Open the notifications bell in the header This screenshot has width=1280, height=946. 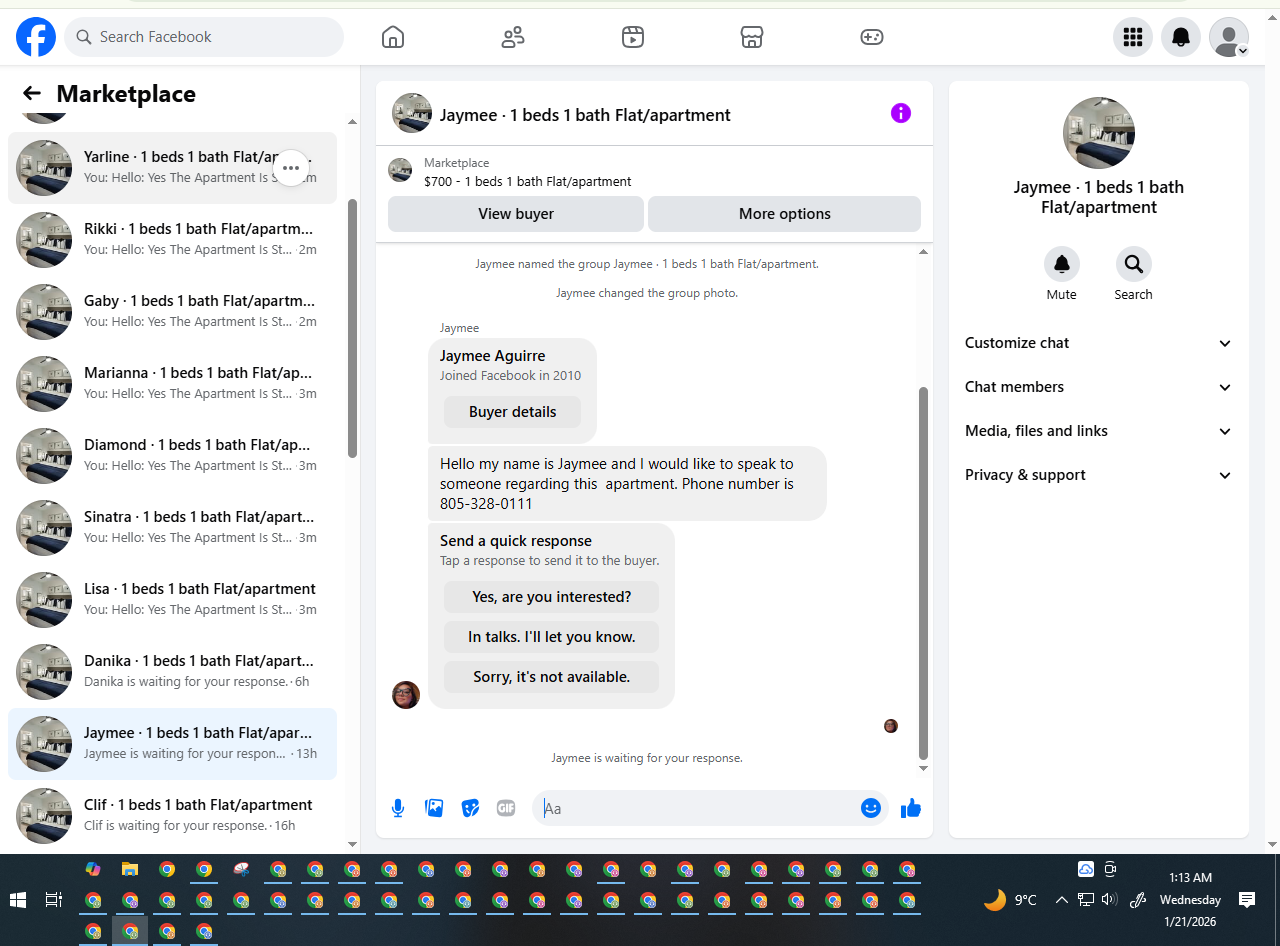pos(1181,37)
